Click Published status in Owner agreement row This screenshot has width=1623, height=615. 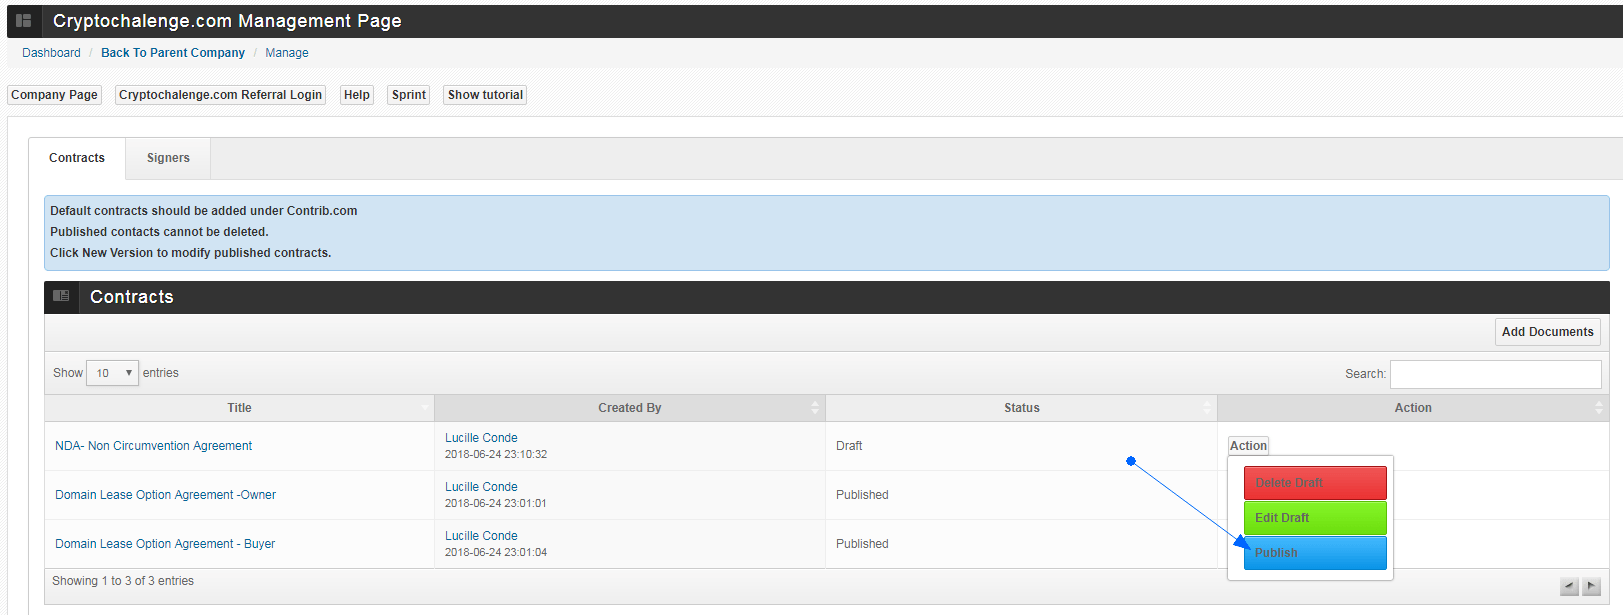click(x=862, y=495)
